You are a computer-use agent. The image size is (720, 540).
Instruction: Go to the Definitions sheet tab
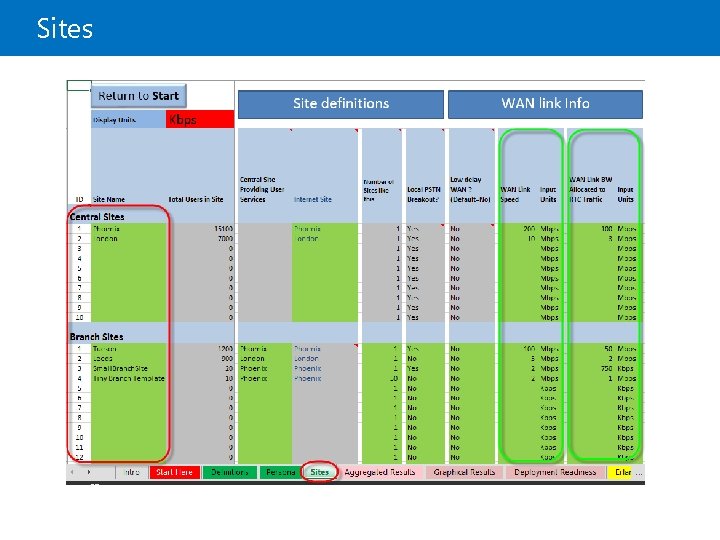point(230,472)
